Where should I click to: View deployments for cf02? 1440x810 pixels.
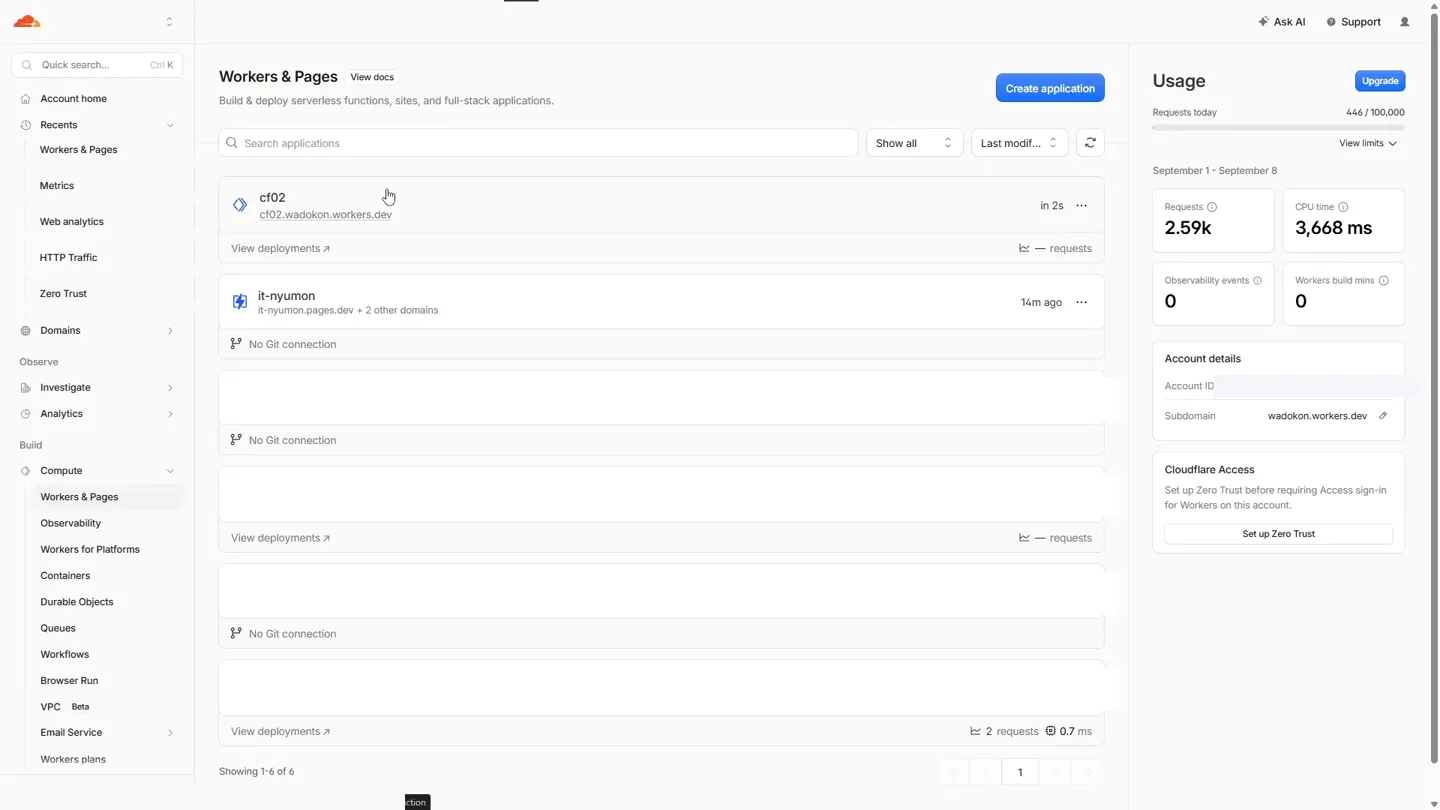point(280,249)
